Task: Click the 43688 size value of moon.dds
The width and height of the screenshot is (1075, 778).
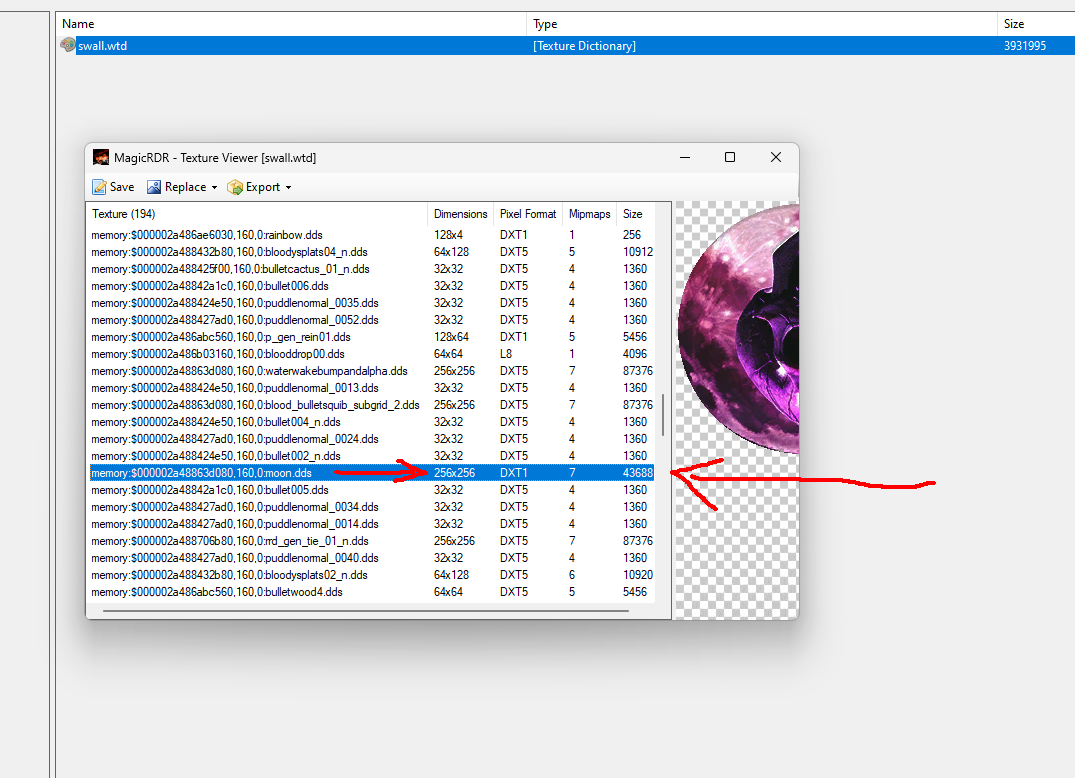Action: tap(638, 473)
